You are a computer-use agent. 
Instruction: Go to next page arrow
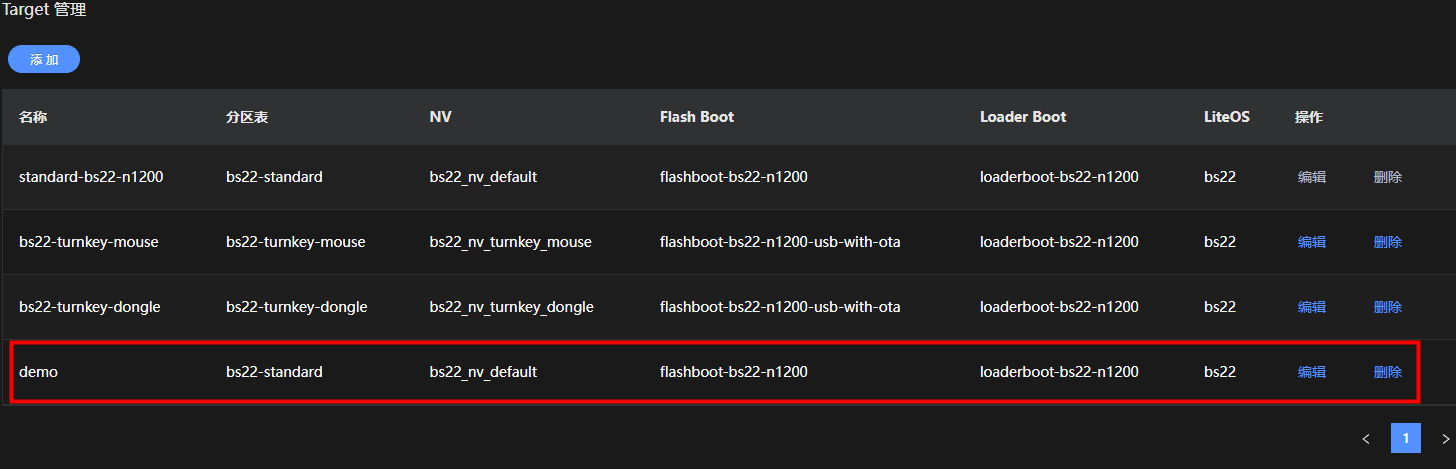coord(1445,438)
